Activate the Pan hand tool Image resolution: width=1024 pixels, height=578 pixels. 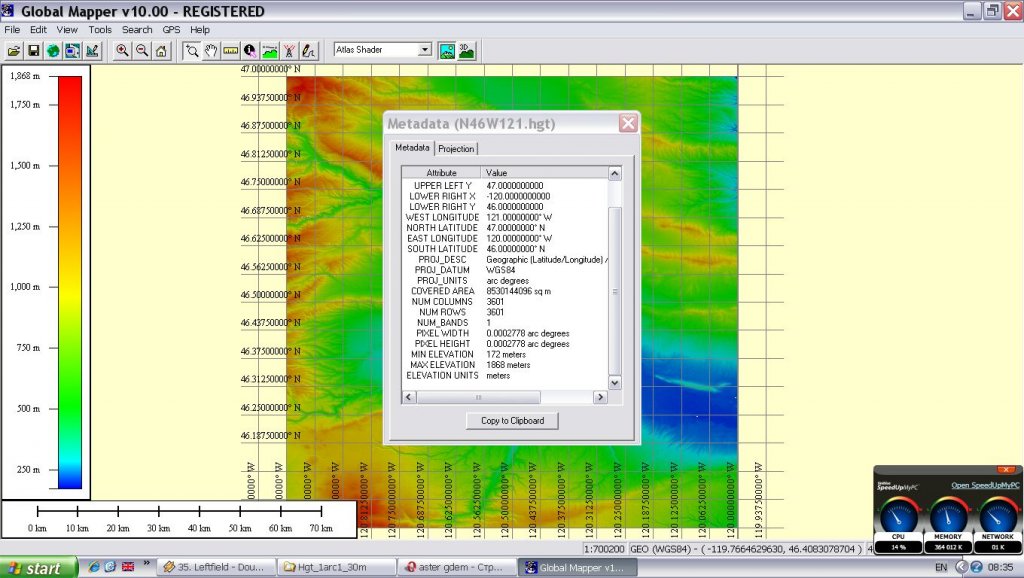[x=211, y=50]
